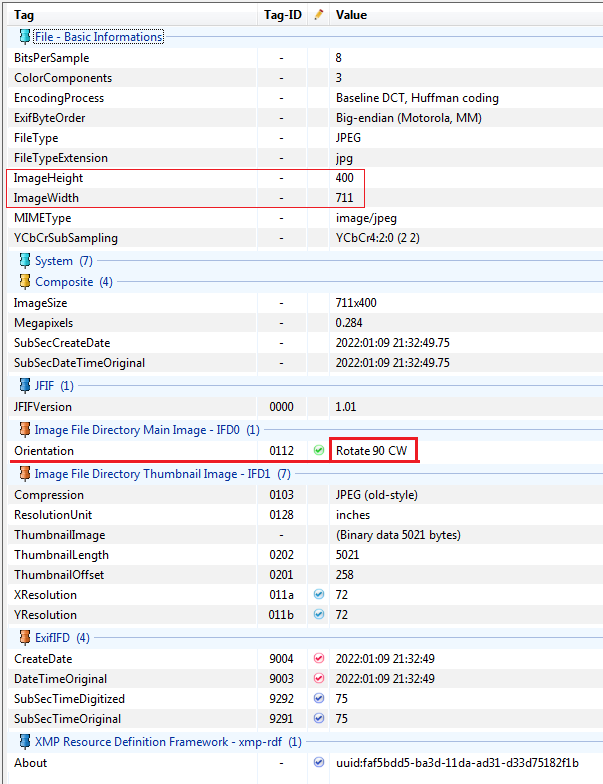Viewport: 603px width, 784px height.
Task: Click the Orientation tag ID 0112
Action: (282, 451)
